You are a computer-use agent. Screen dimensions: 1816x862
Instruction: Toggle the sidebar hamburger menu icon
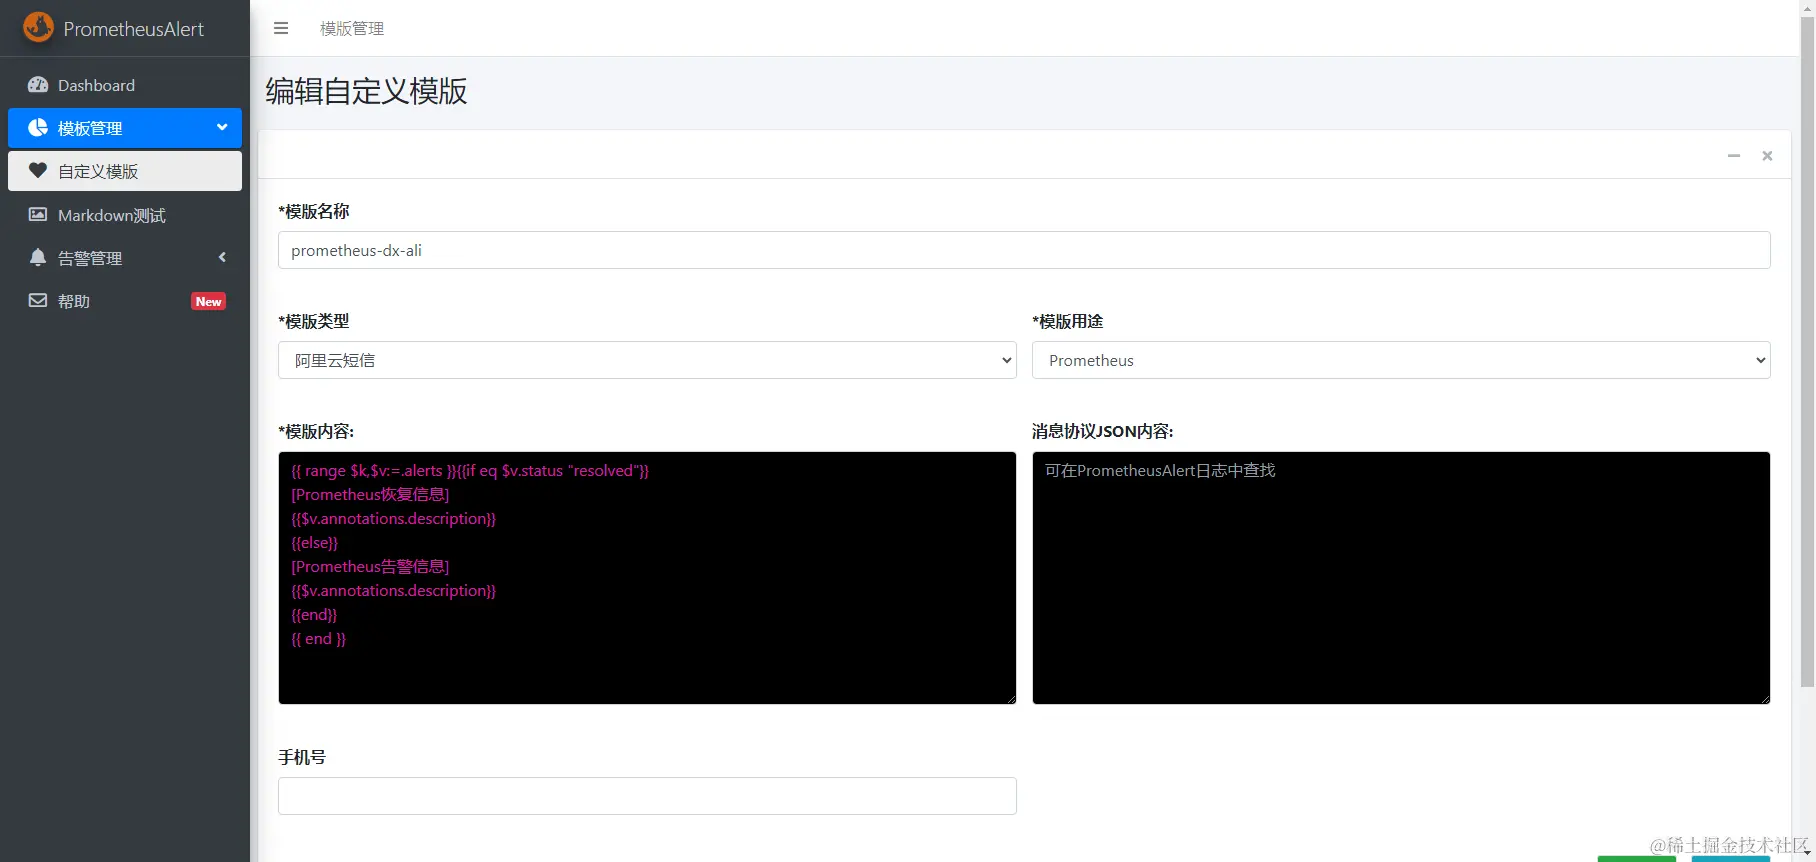click(x=281, y=28)
